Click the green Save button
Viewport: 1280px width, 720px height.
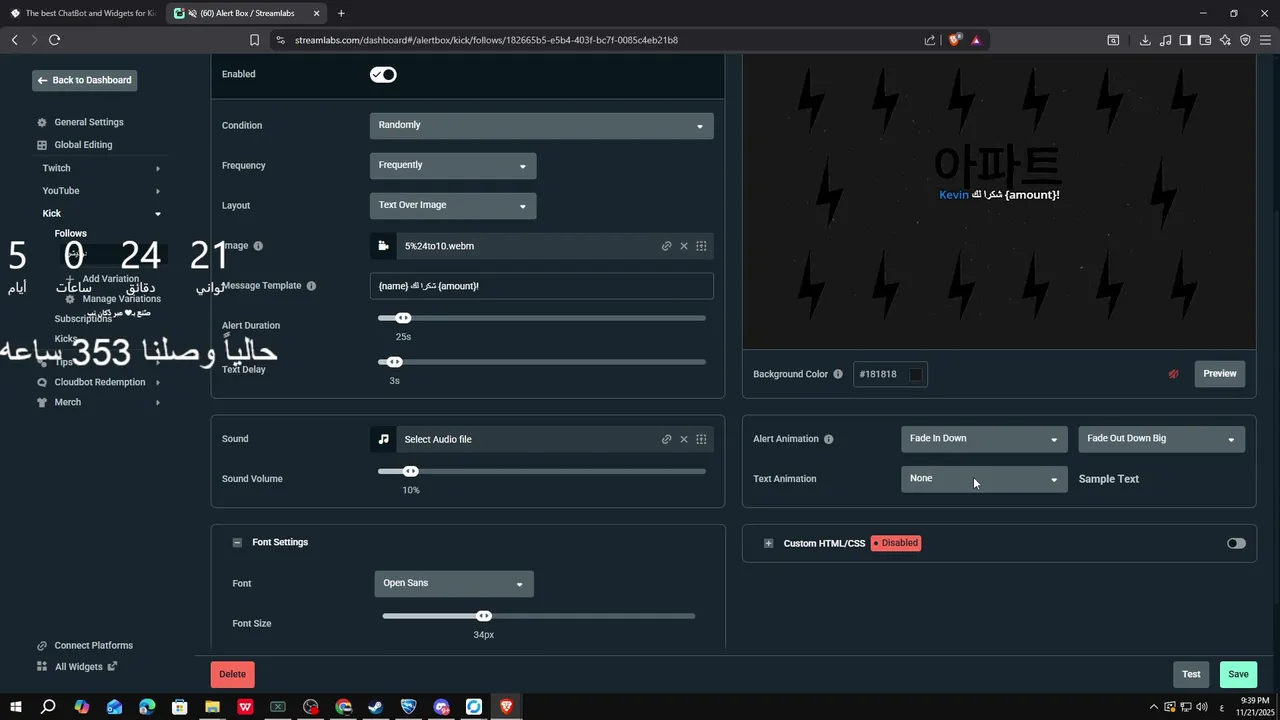point(1238,674)
